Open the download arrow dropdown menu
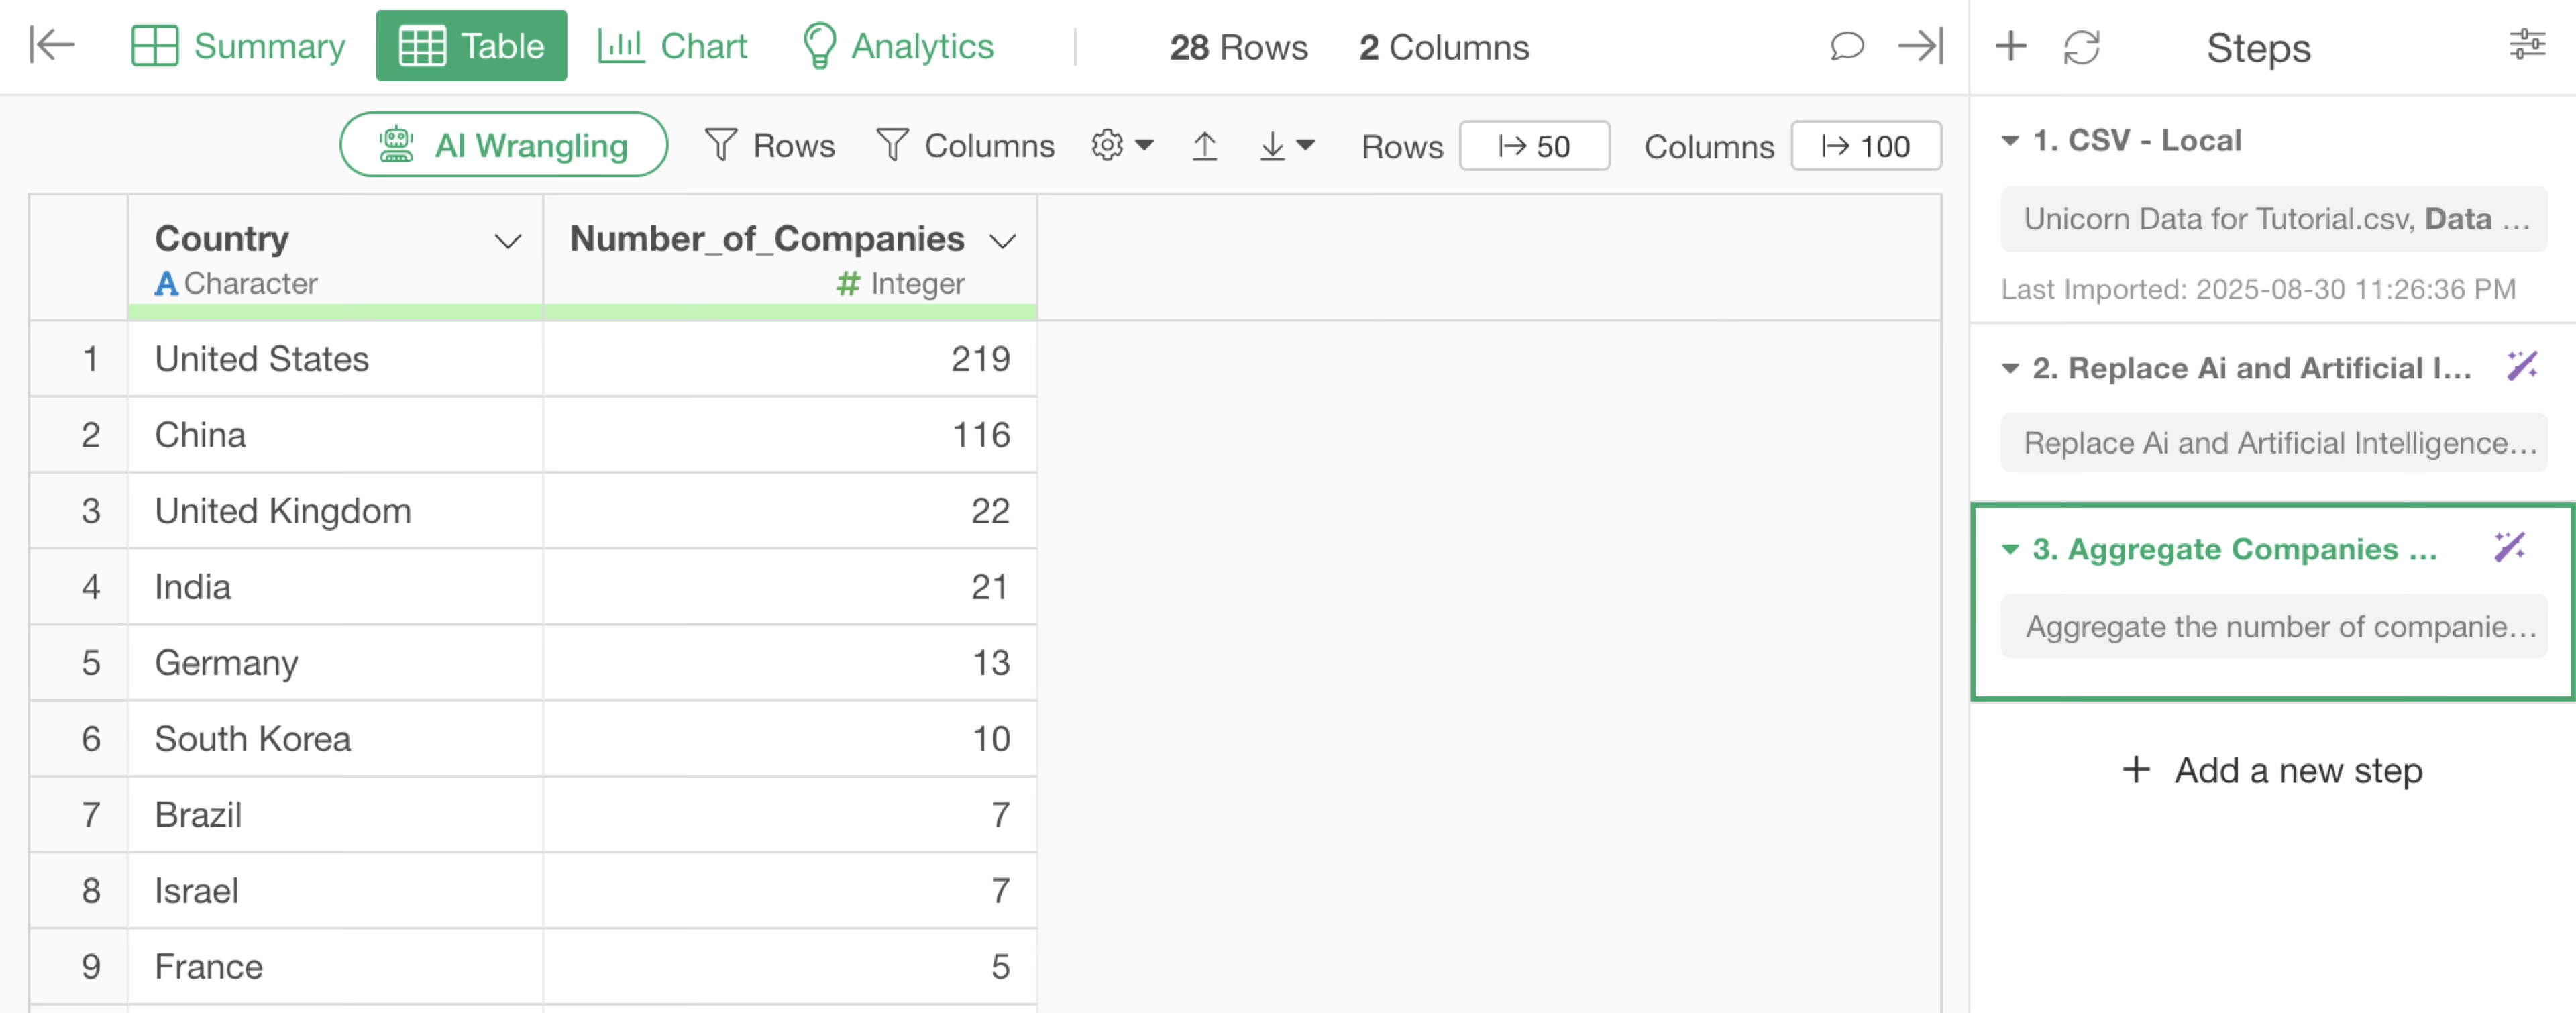This screenshot has height=1013, width=2576. click(1285, 146)
